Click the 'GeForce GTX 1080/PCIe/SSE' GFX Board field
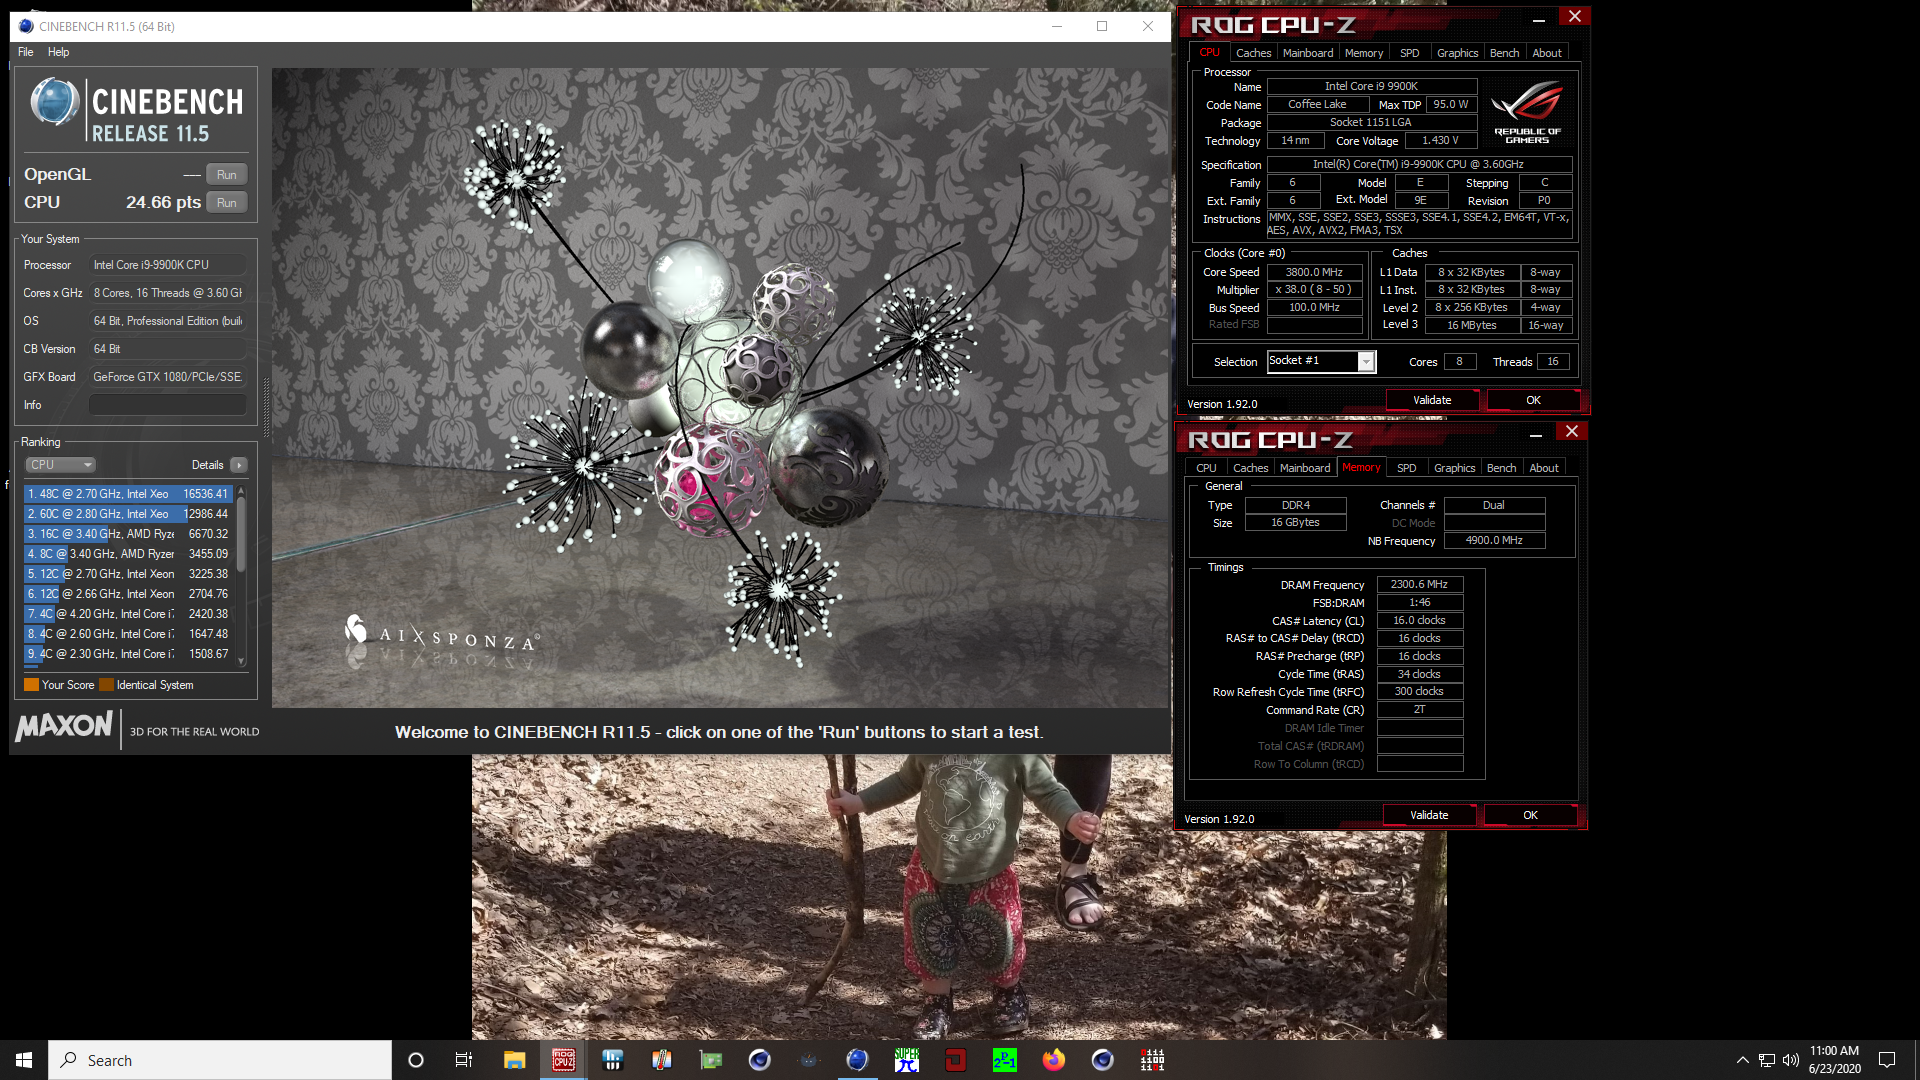This screenshot has height=1080, width=1920. coord(168,377)
